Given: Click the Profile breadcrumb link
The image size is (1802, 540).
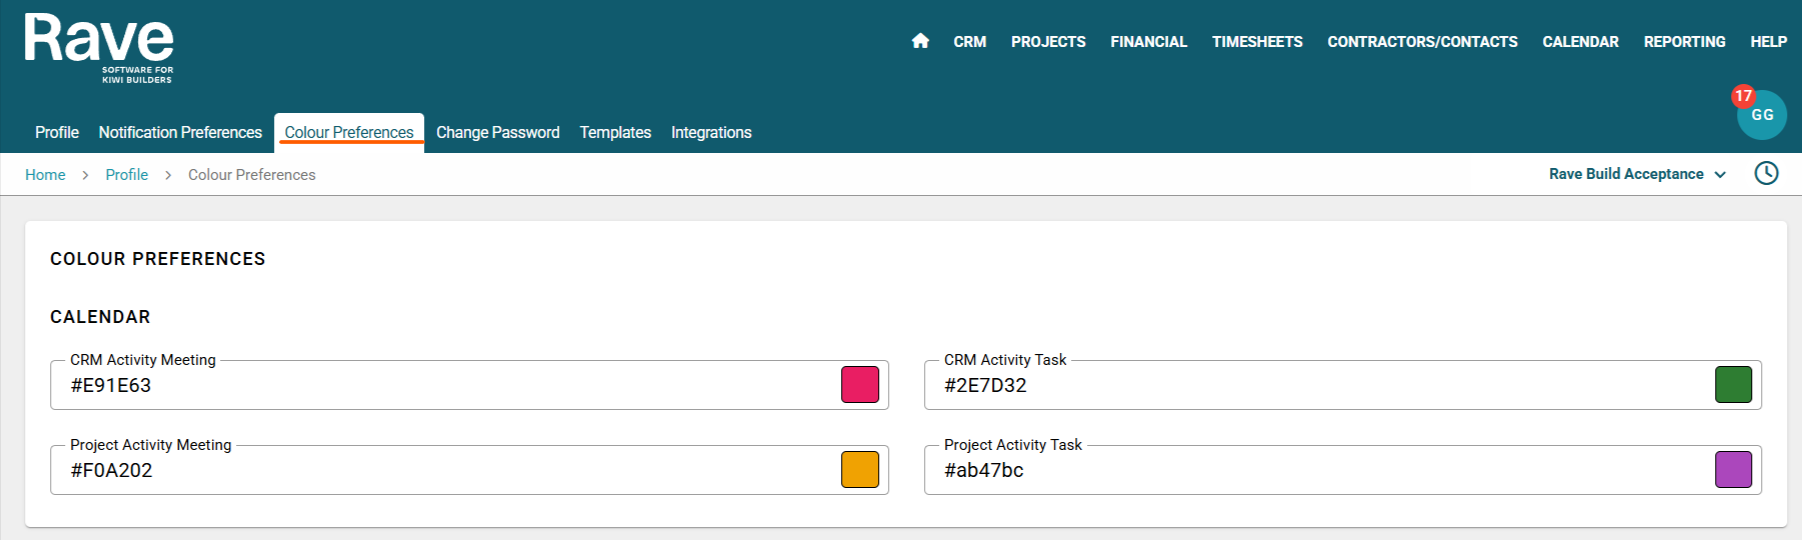Looking at the screenshot, I should point(127,175).
